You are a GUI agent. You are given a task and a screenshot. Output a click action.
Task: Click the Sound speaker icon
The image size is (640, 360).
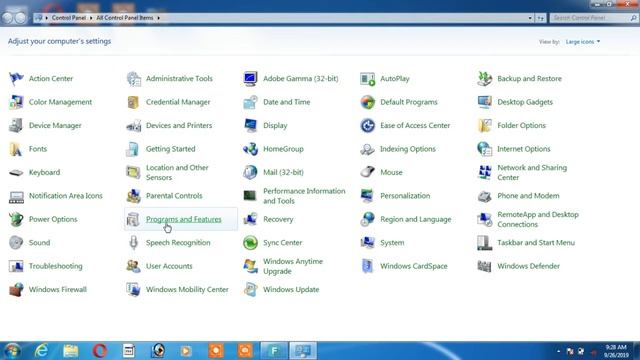point(16,242)
